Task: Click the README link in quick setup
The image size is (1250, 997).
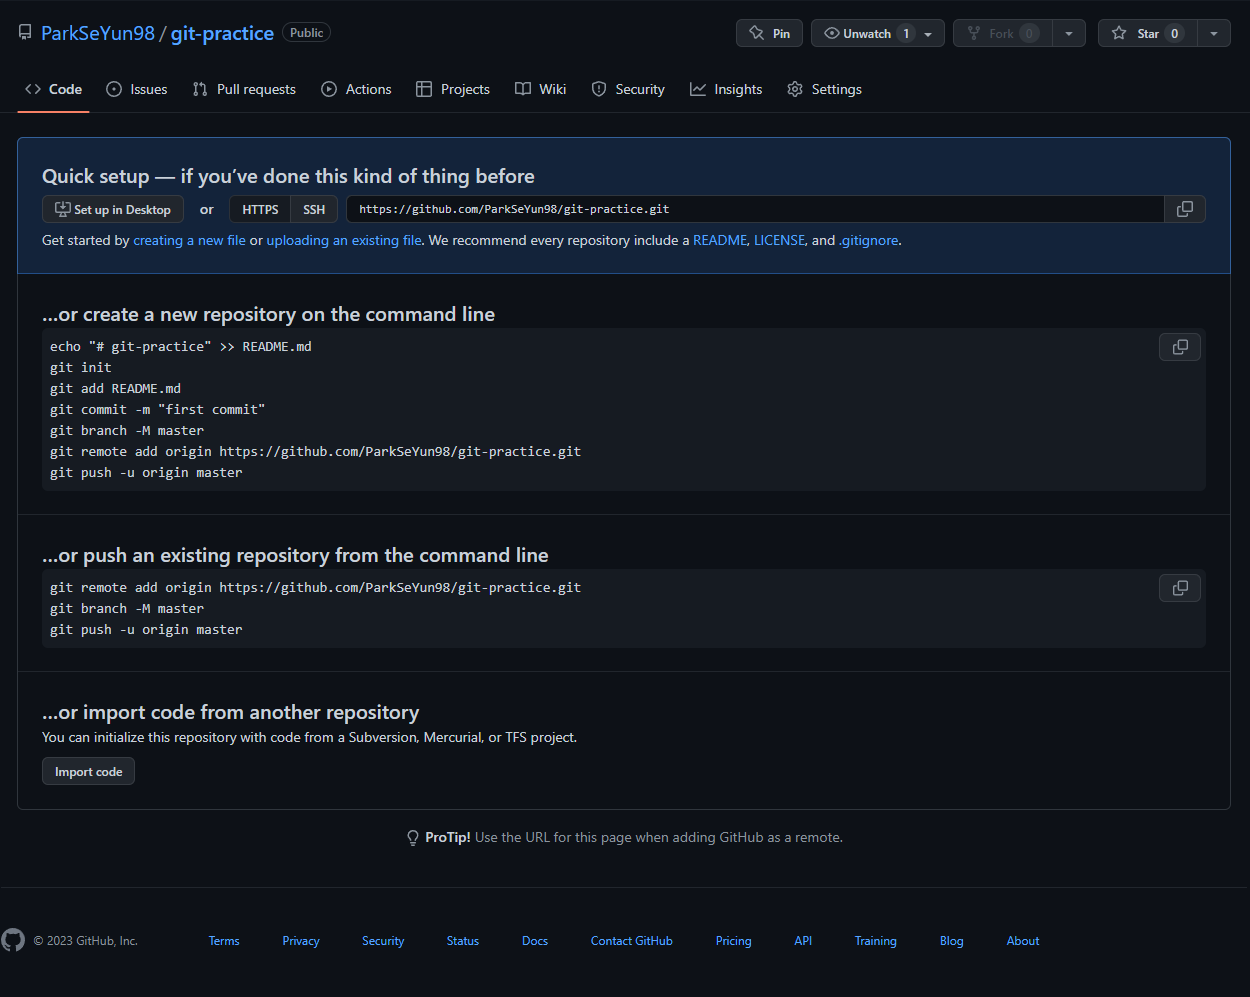Action: 720,240
